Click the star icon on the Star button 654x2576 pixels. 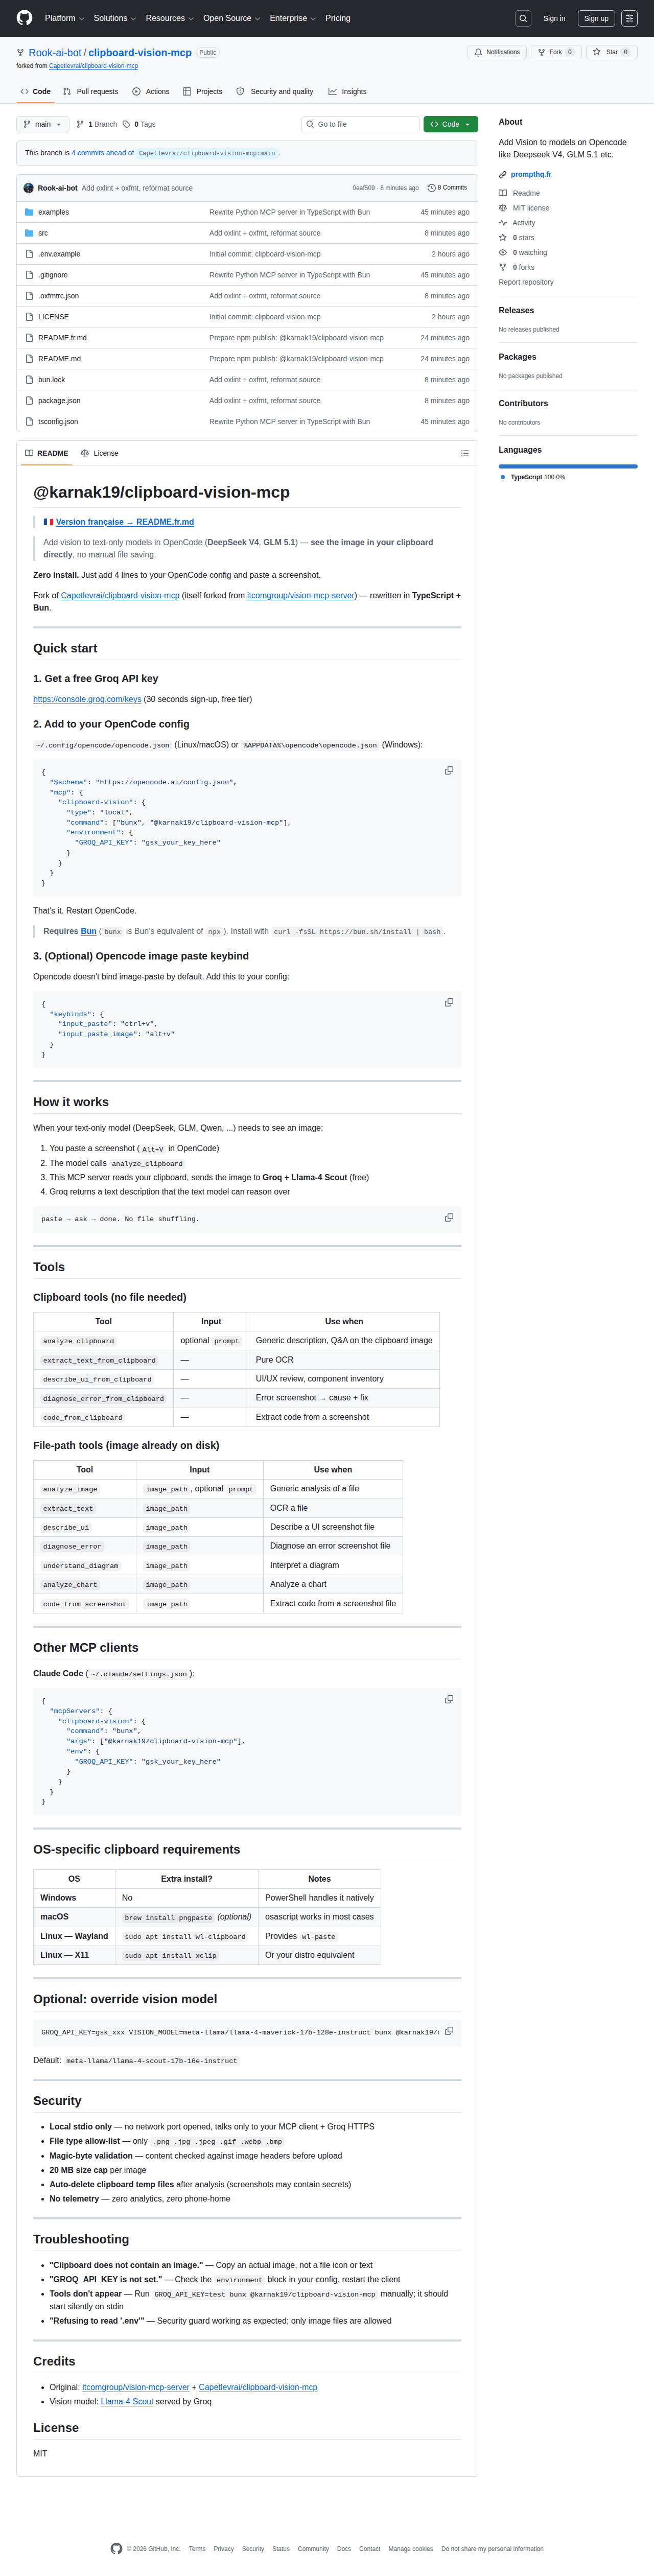coord(597,52)
